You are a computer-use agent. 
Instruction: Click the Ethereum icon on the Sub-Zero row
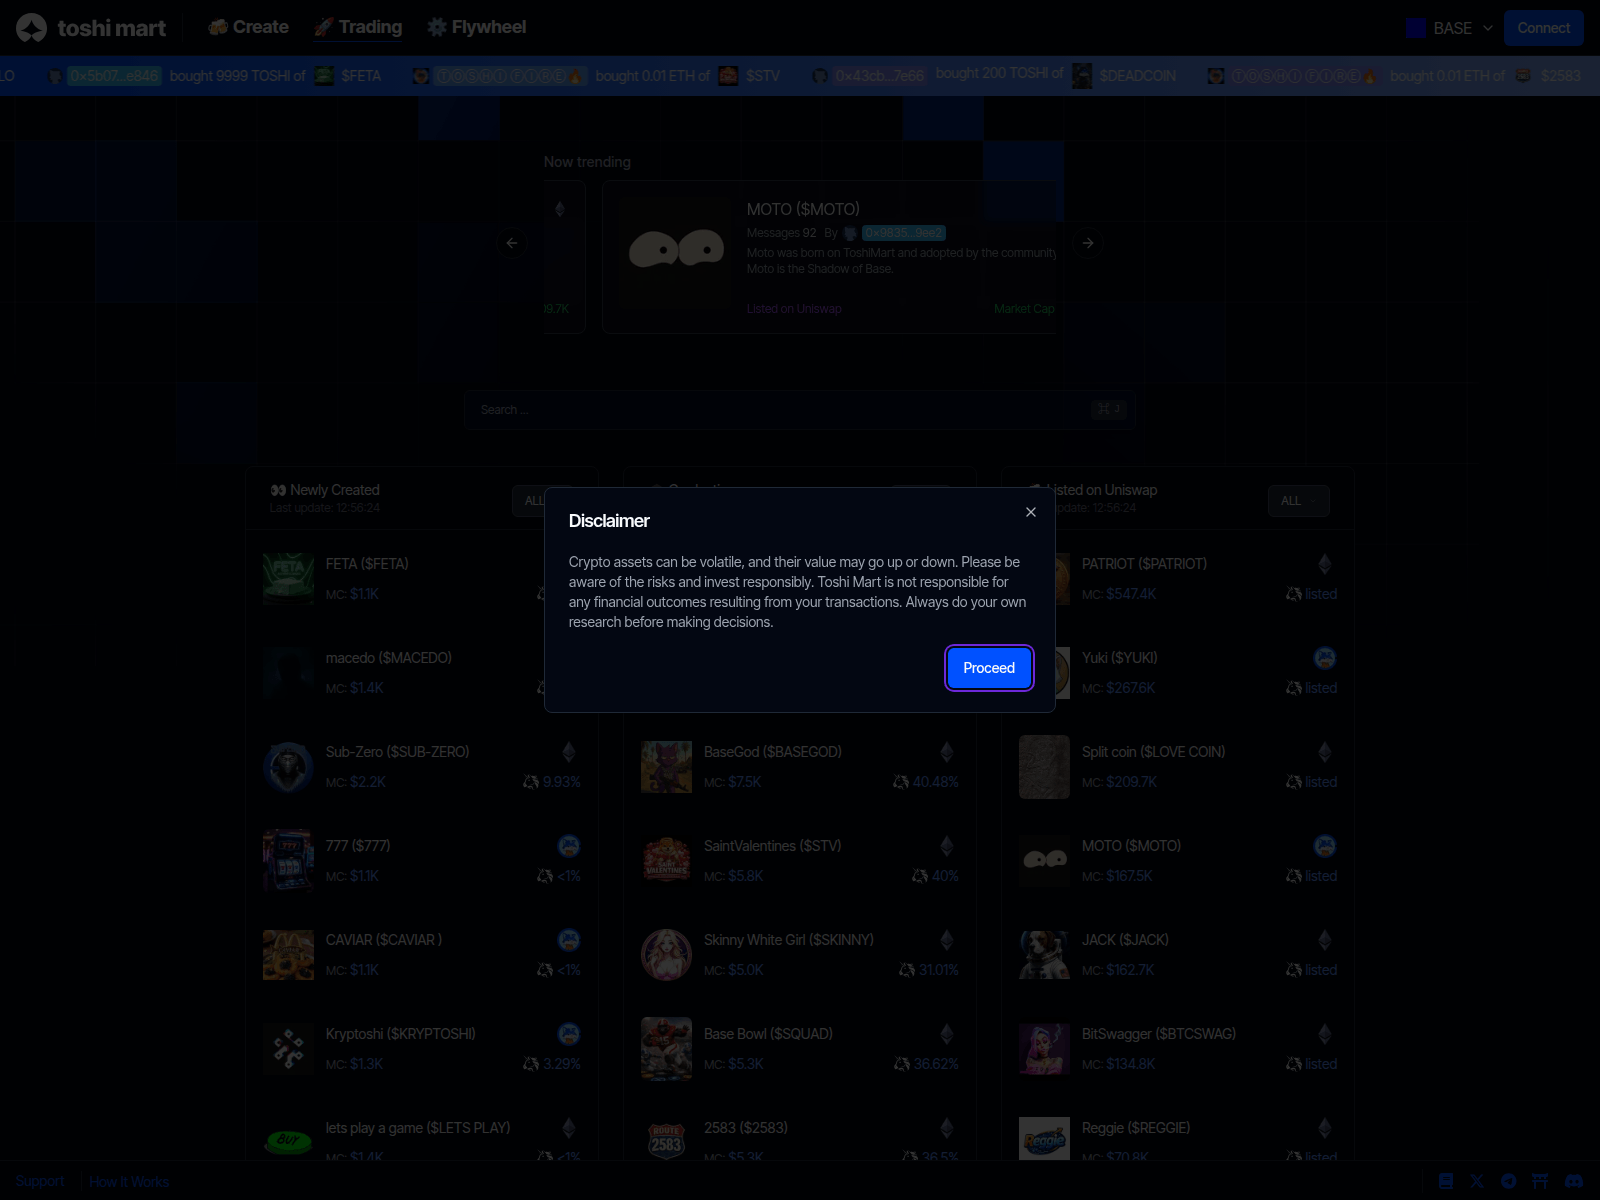pos(569,752)
